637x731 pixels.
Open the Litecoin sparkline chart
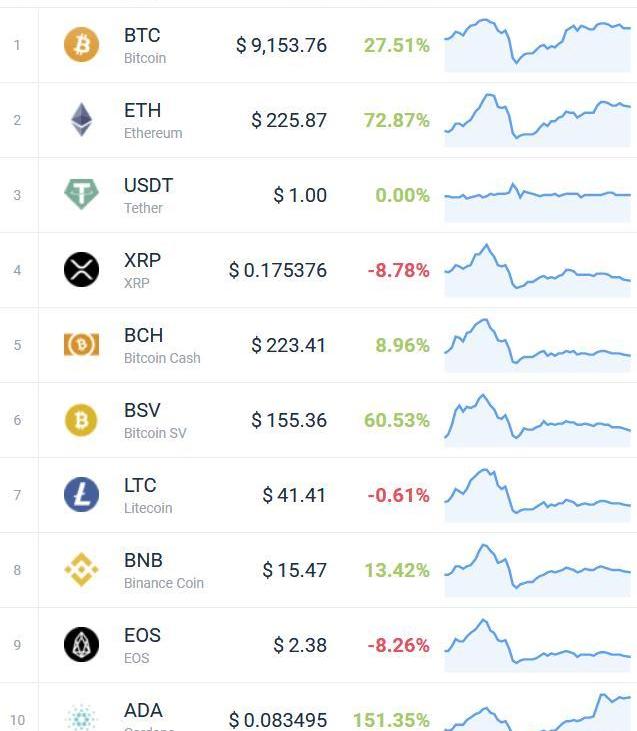(x=537, y=494)
